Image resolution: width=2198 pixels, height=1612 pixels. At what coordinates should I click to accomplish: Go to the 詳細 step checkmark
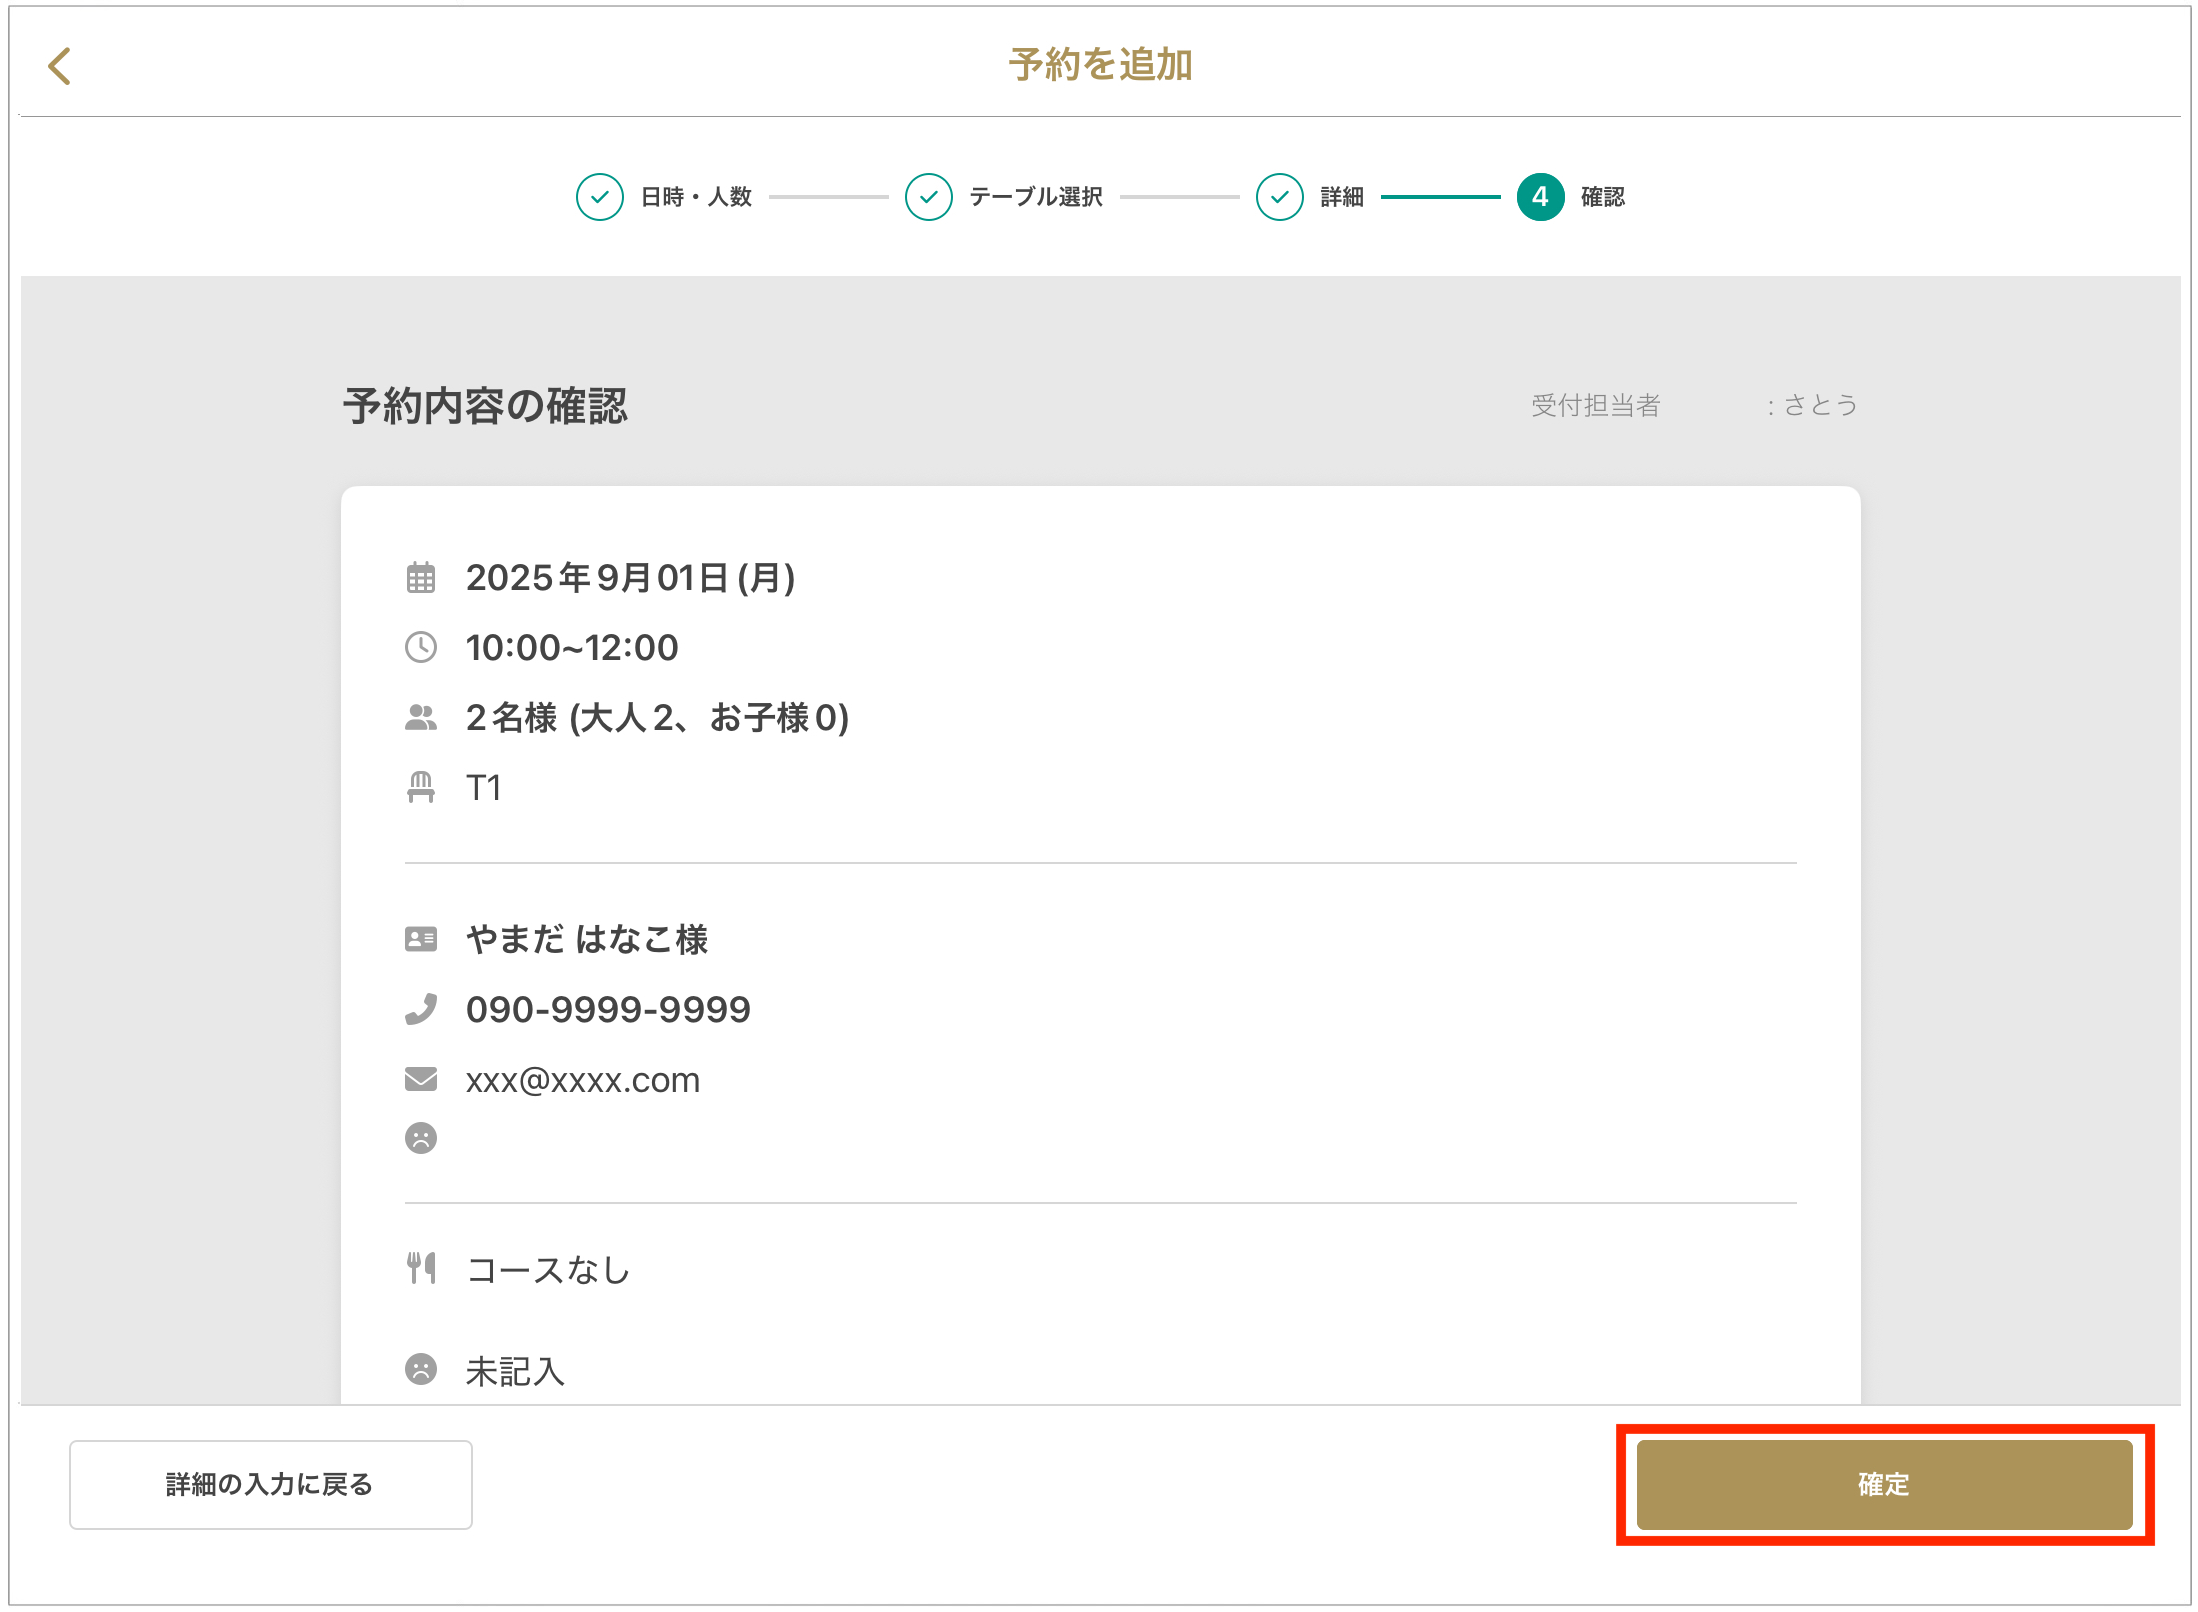(x=1279, y=197)
